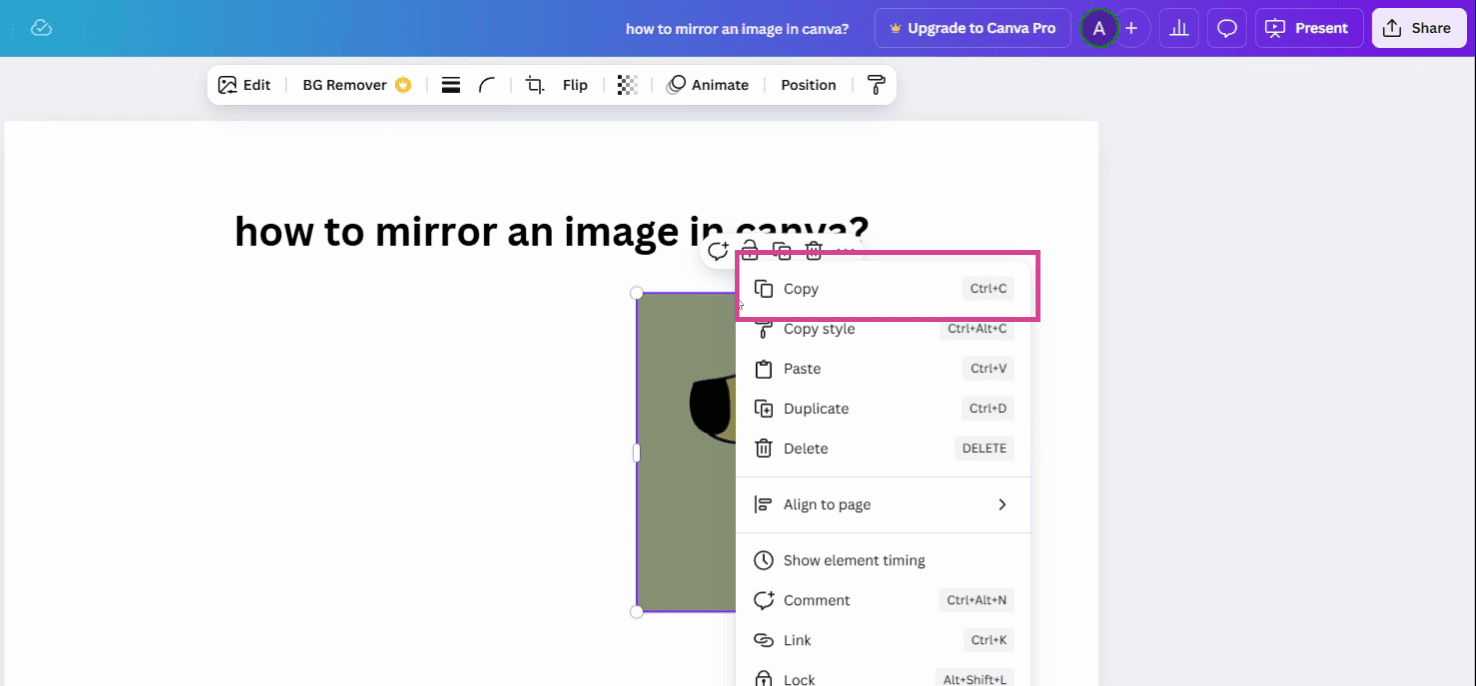Click the top-left resize handle of image
This screenshot has height=686, width=1476.
(637, 293)
